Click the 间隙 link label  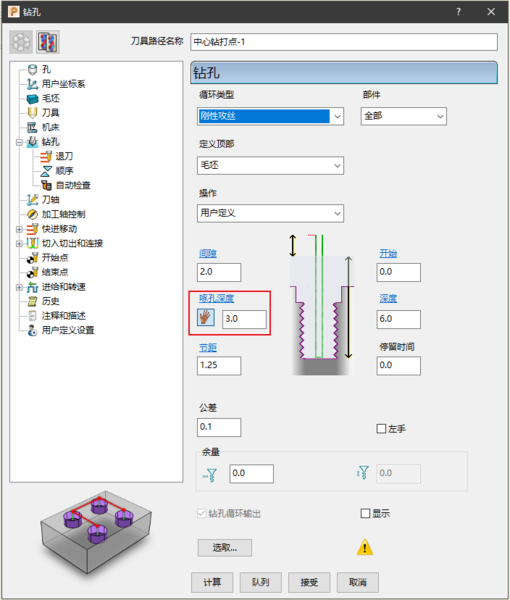(208, 253)
